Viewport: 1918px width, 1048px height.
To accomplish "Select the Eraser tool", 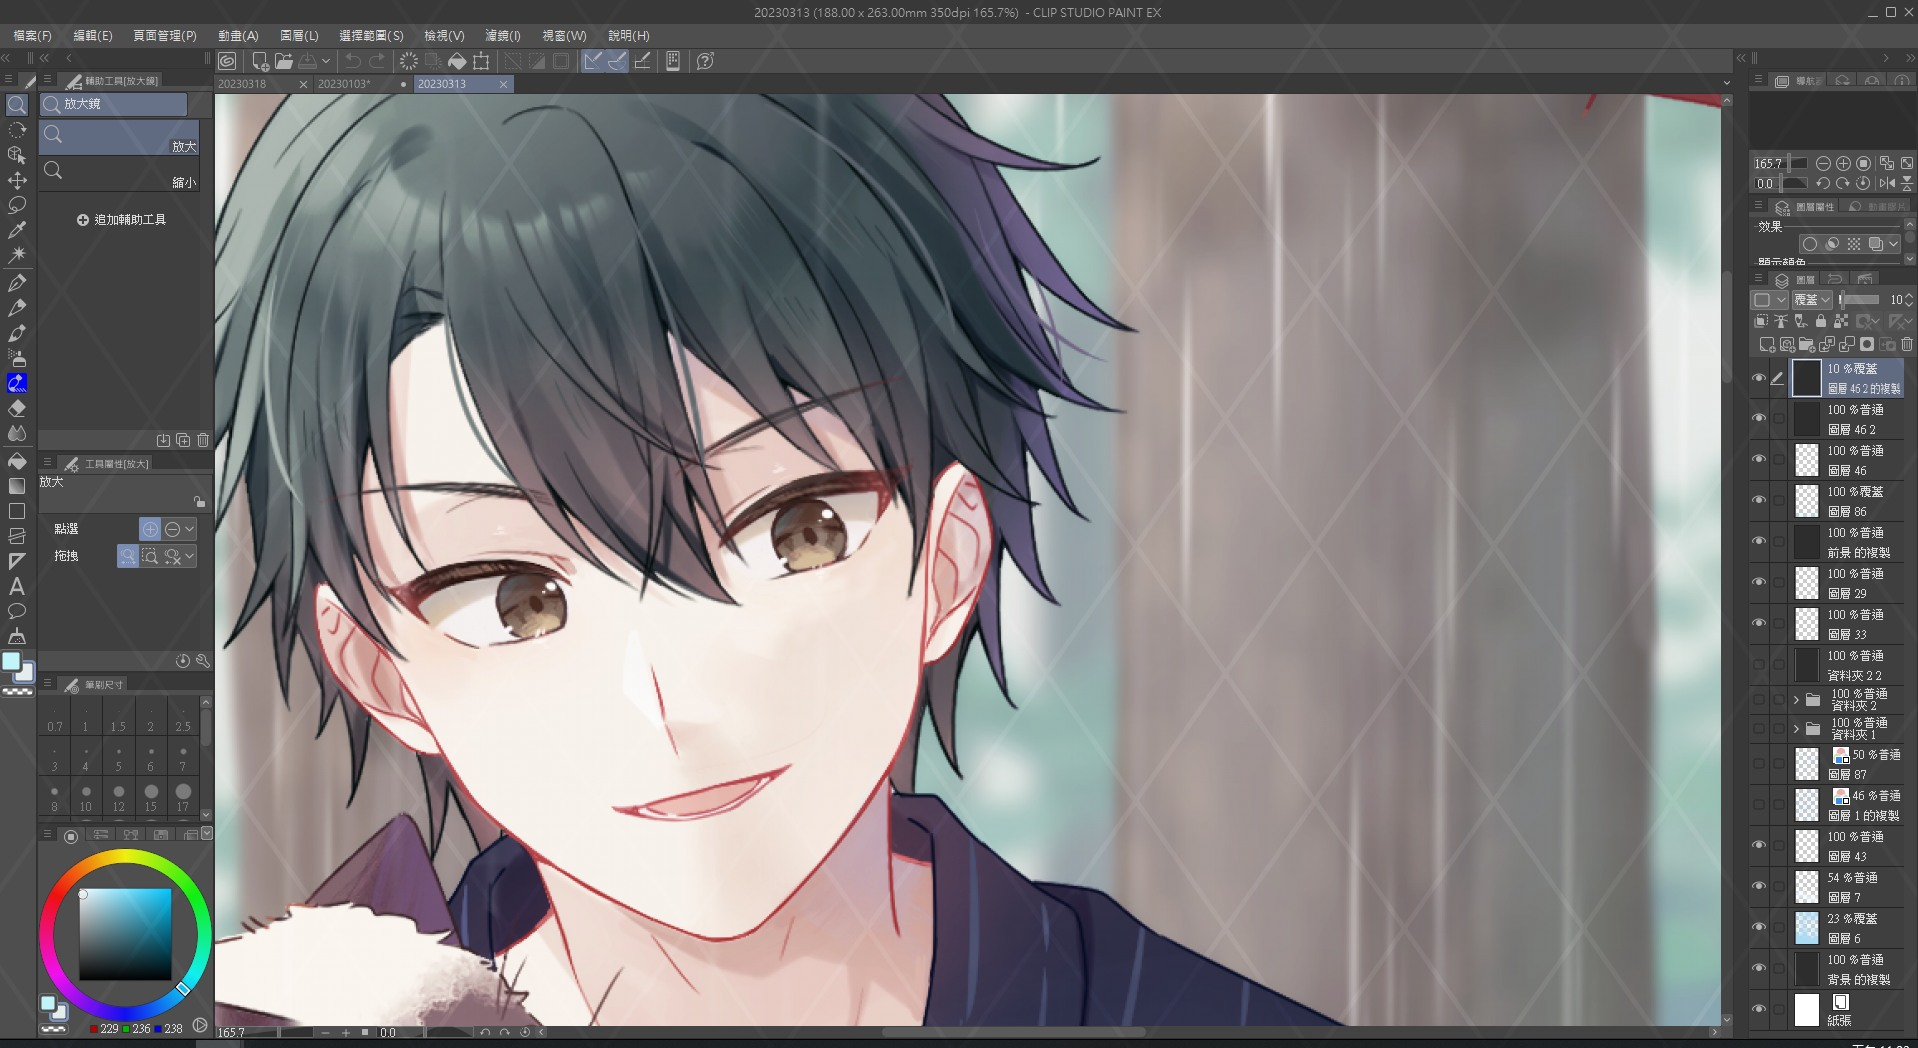I will coord(17,408).
